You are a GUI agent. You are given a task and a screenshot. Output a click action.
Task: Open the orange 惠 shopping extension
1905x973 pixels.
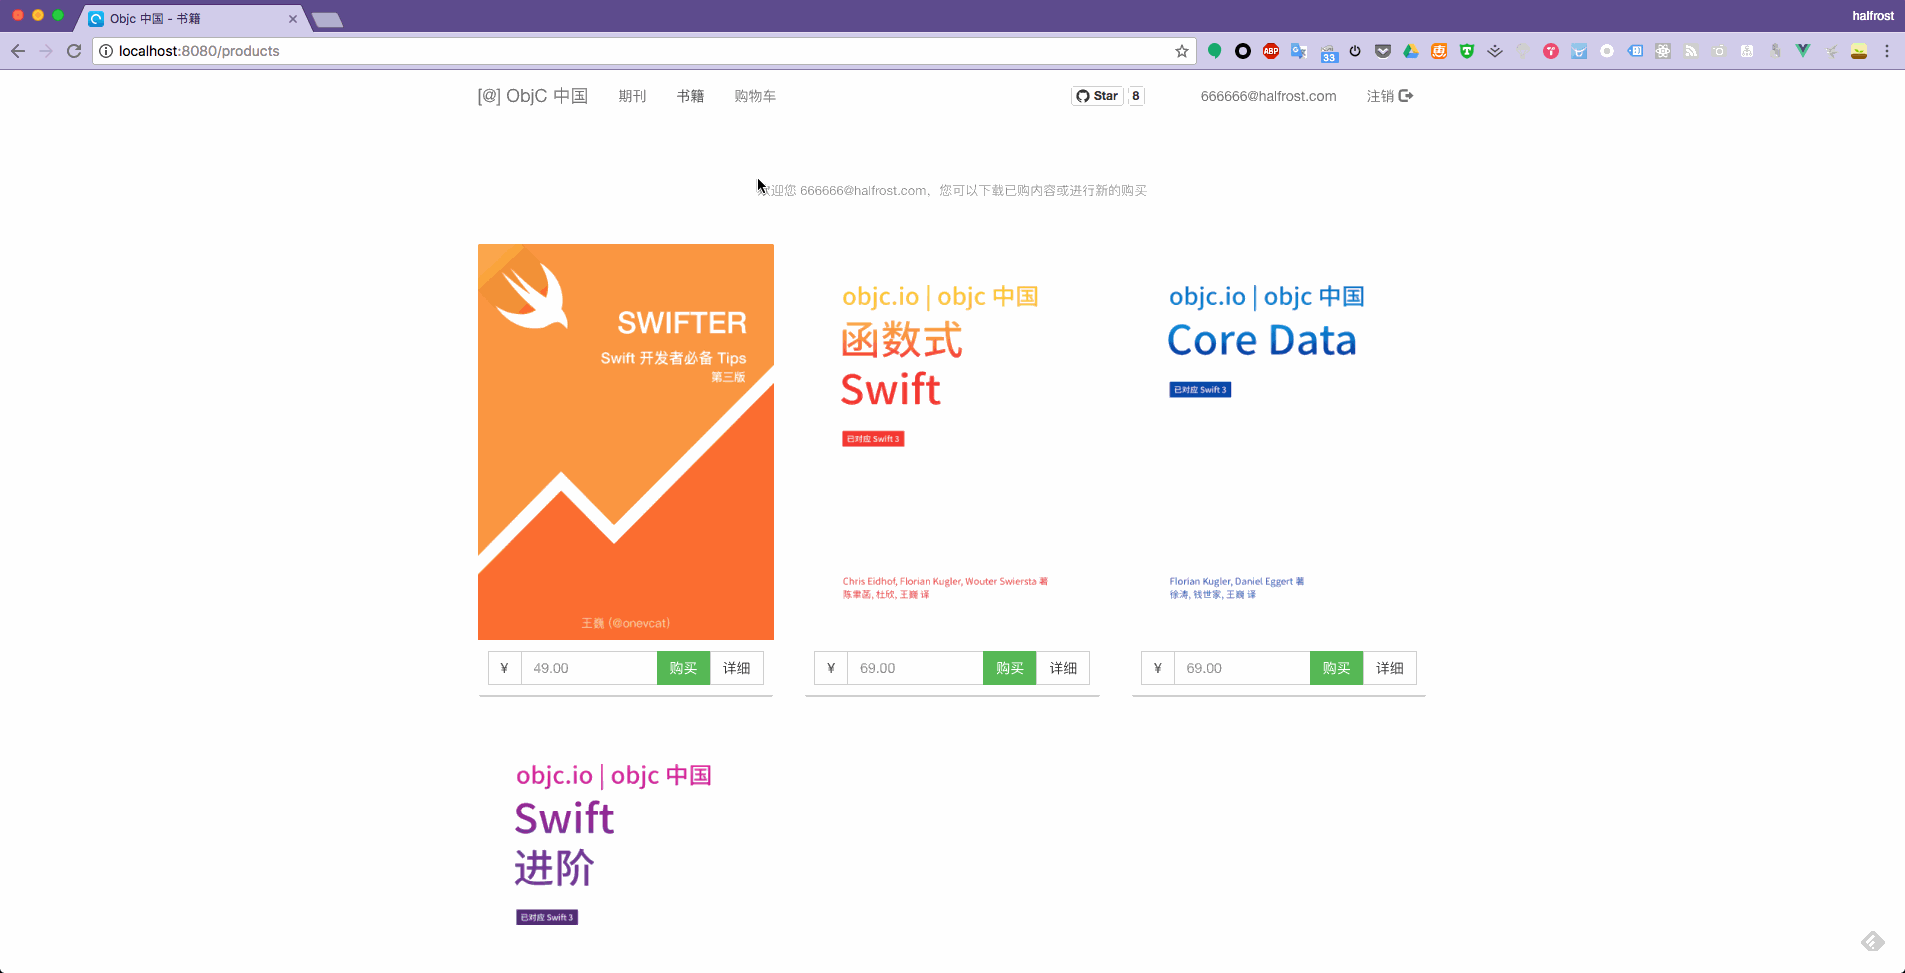tap(1439, 51)
